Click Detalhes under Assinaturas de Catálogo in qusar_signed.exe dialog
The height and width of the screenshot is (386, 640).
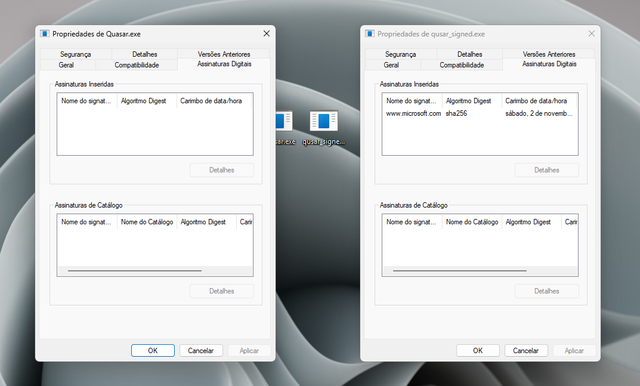(x=547, y=291)
